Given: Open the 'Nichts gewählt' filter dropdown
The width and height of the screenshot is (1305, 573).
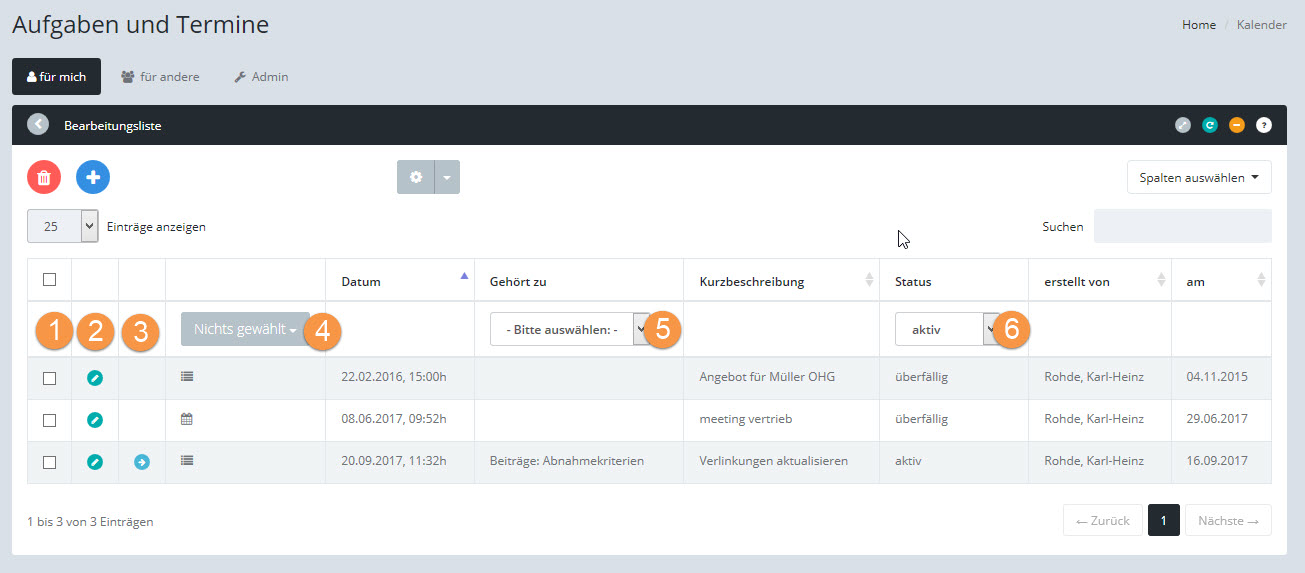Looking at the screenshot, I should 245,329.
